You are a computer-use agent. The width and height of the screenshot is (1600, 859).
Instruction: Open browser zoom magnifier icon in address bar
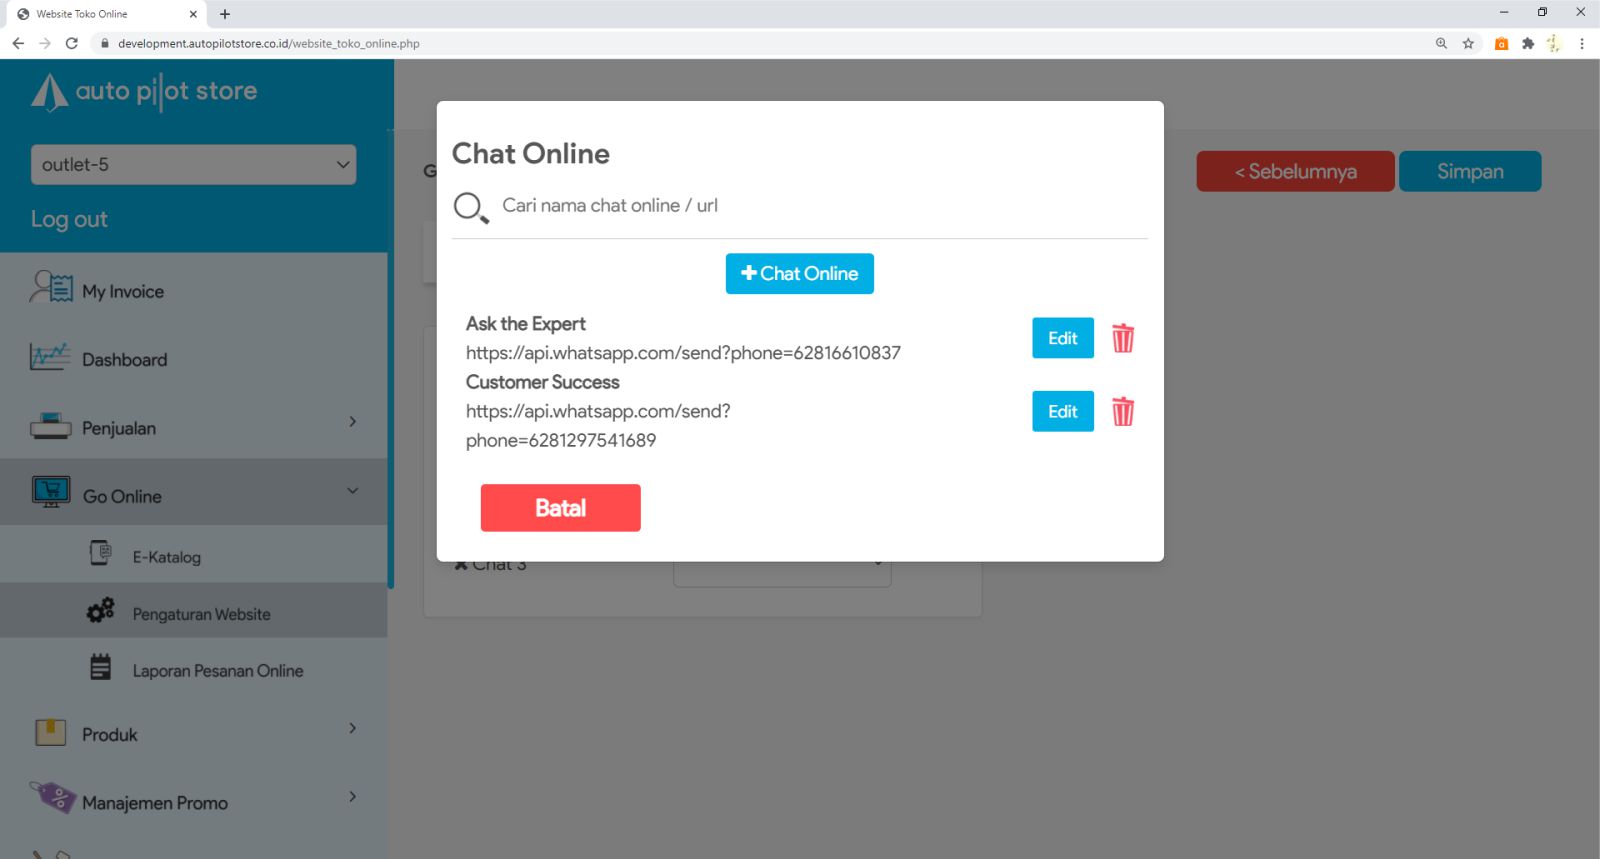click(1441, 43)
